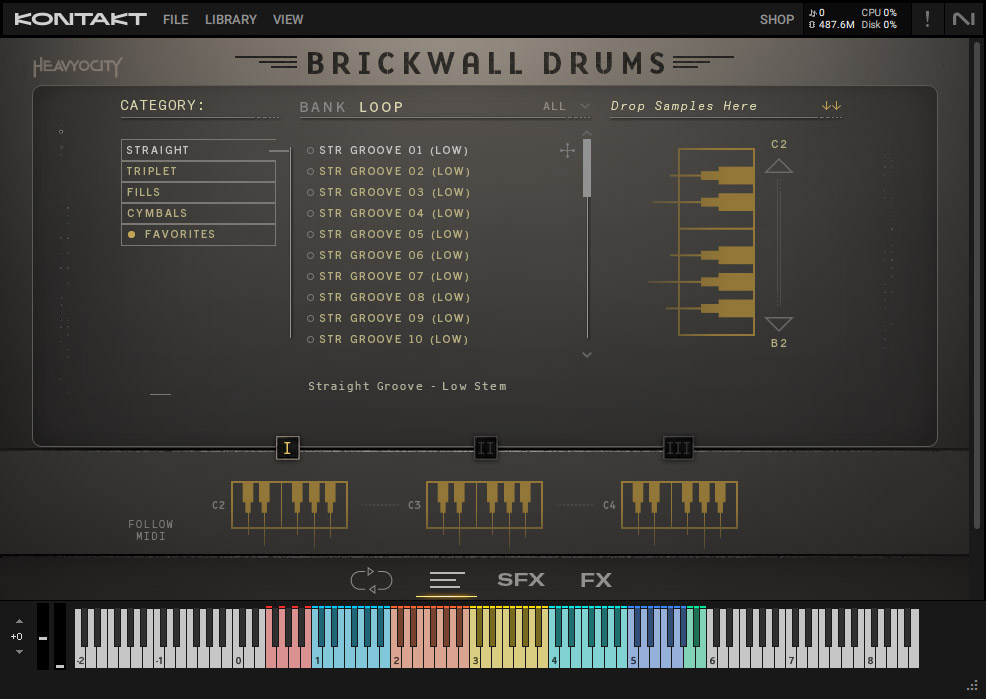The width and height of the screenshot is (986, 699).
Task: Select bank slot III
Action: (x=679, y=448)
